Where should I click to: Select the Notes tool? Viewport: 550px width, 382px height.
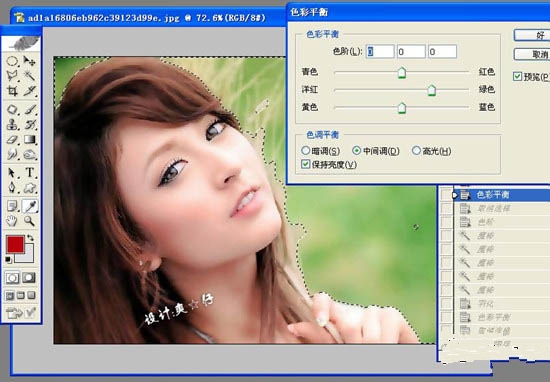tap(12, 206)
